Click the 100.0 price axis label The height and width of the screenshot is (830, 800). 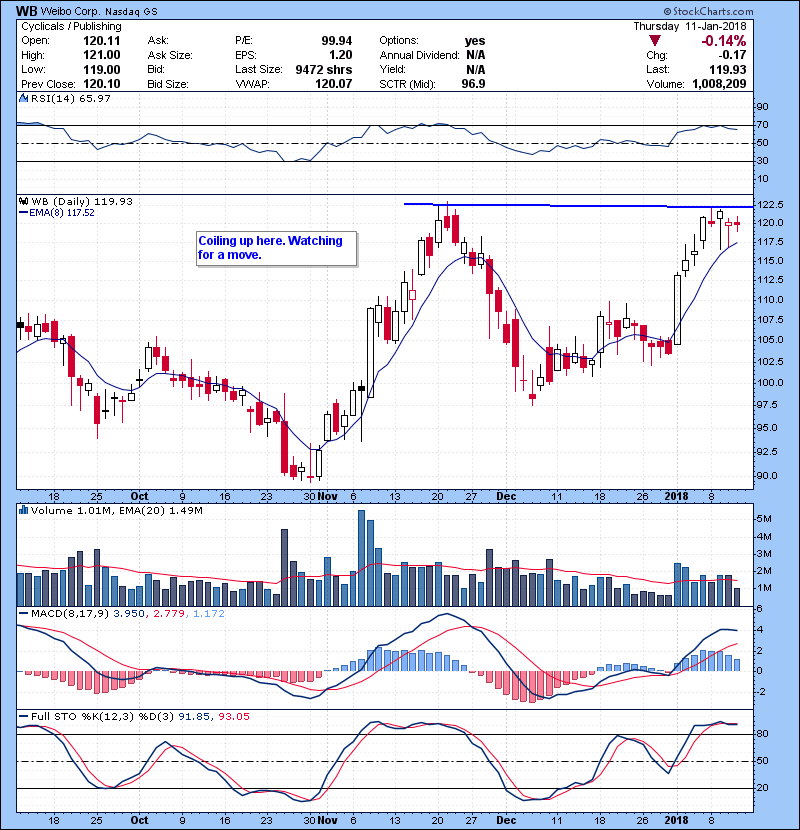coord(770,382)
